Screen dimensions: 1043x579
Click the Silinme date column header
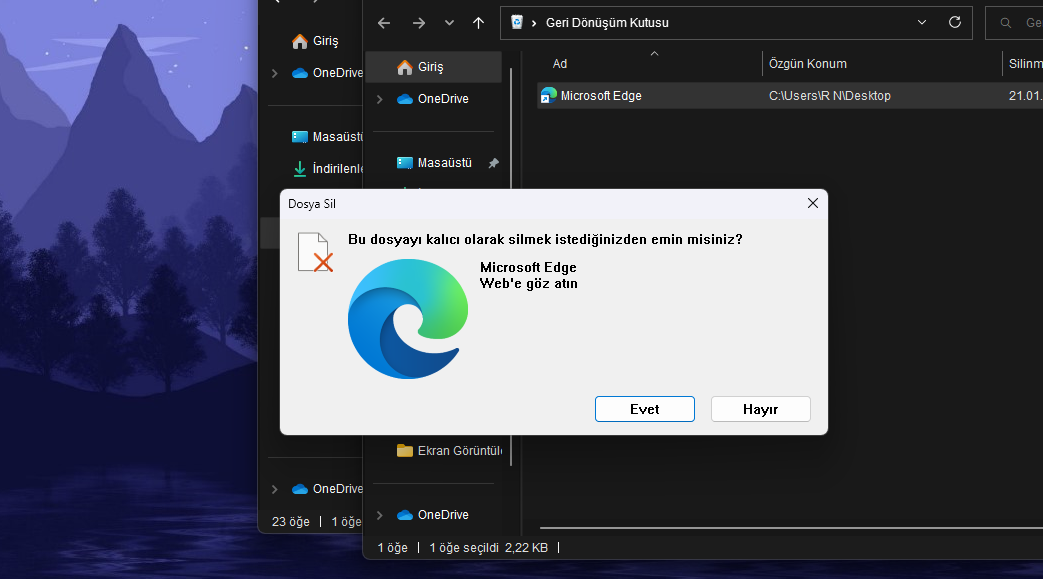tap(1025, 64)
